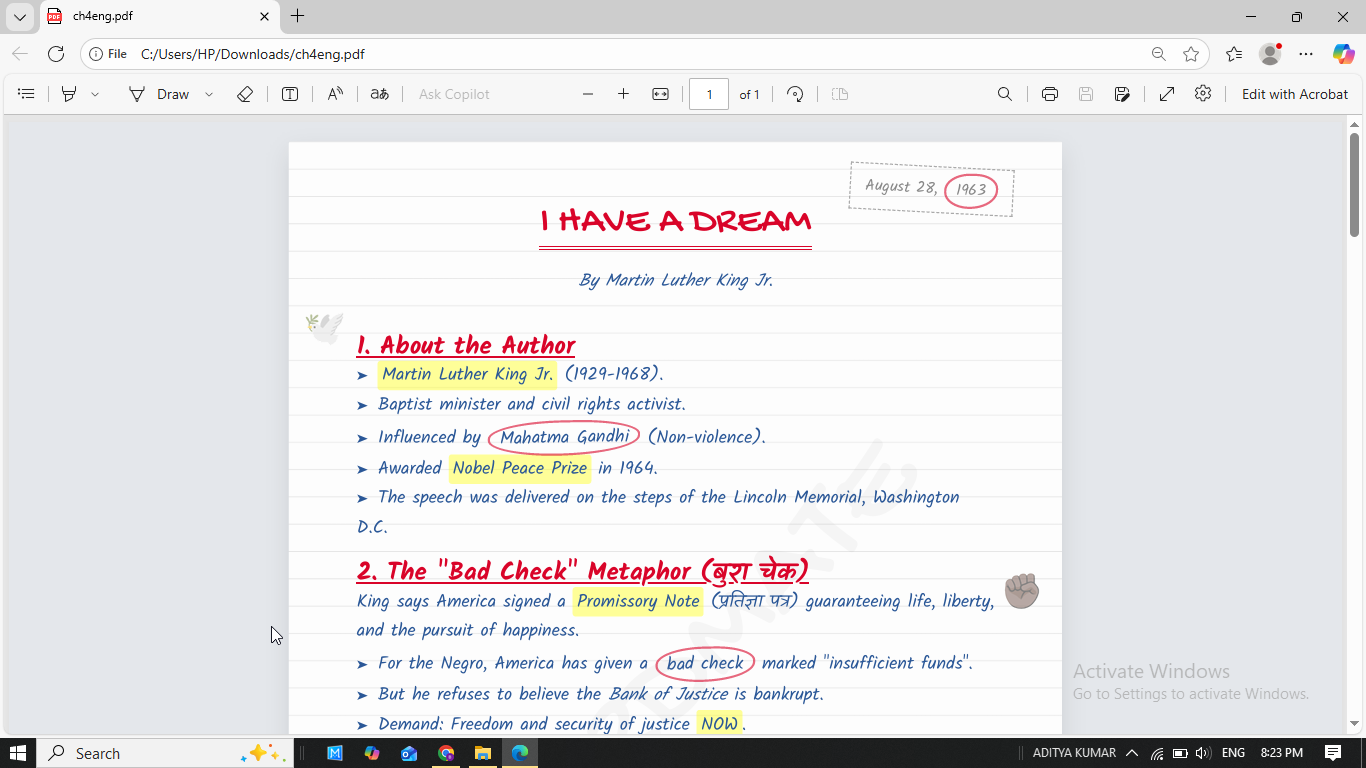Open the highlight color dropdown arrow
This screenshot has width=1366, height=768.
click(95, 94)
